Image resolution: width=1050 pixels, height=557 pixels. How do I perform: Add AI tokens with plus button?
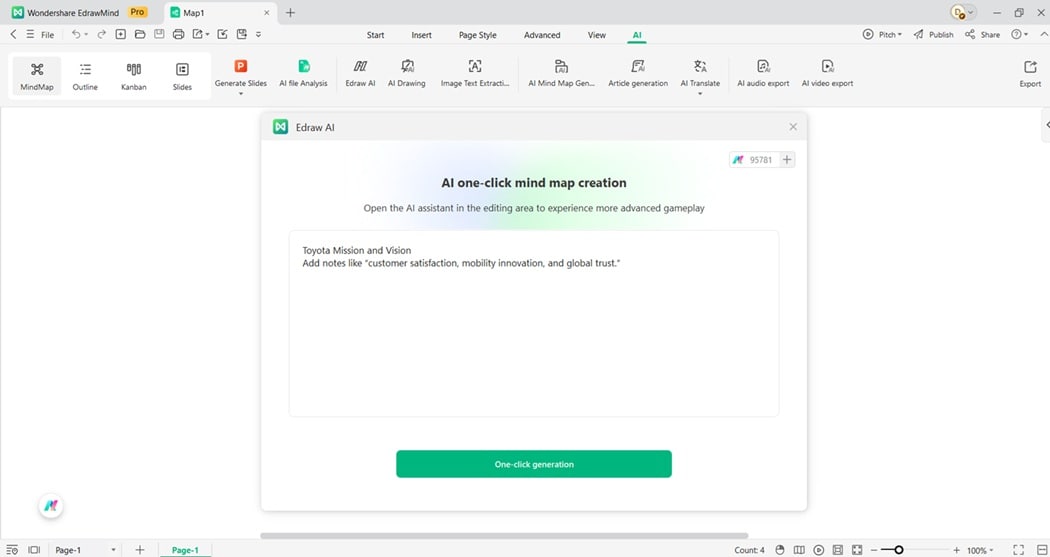787,159
